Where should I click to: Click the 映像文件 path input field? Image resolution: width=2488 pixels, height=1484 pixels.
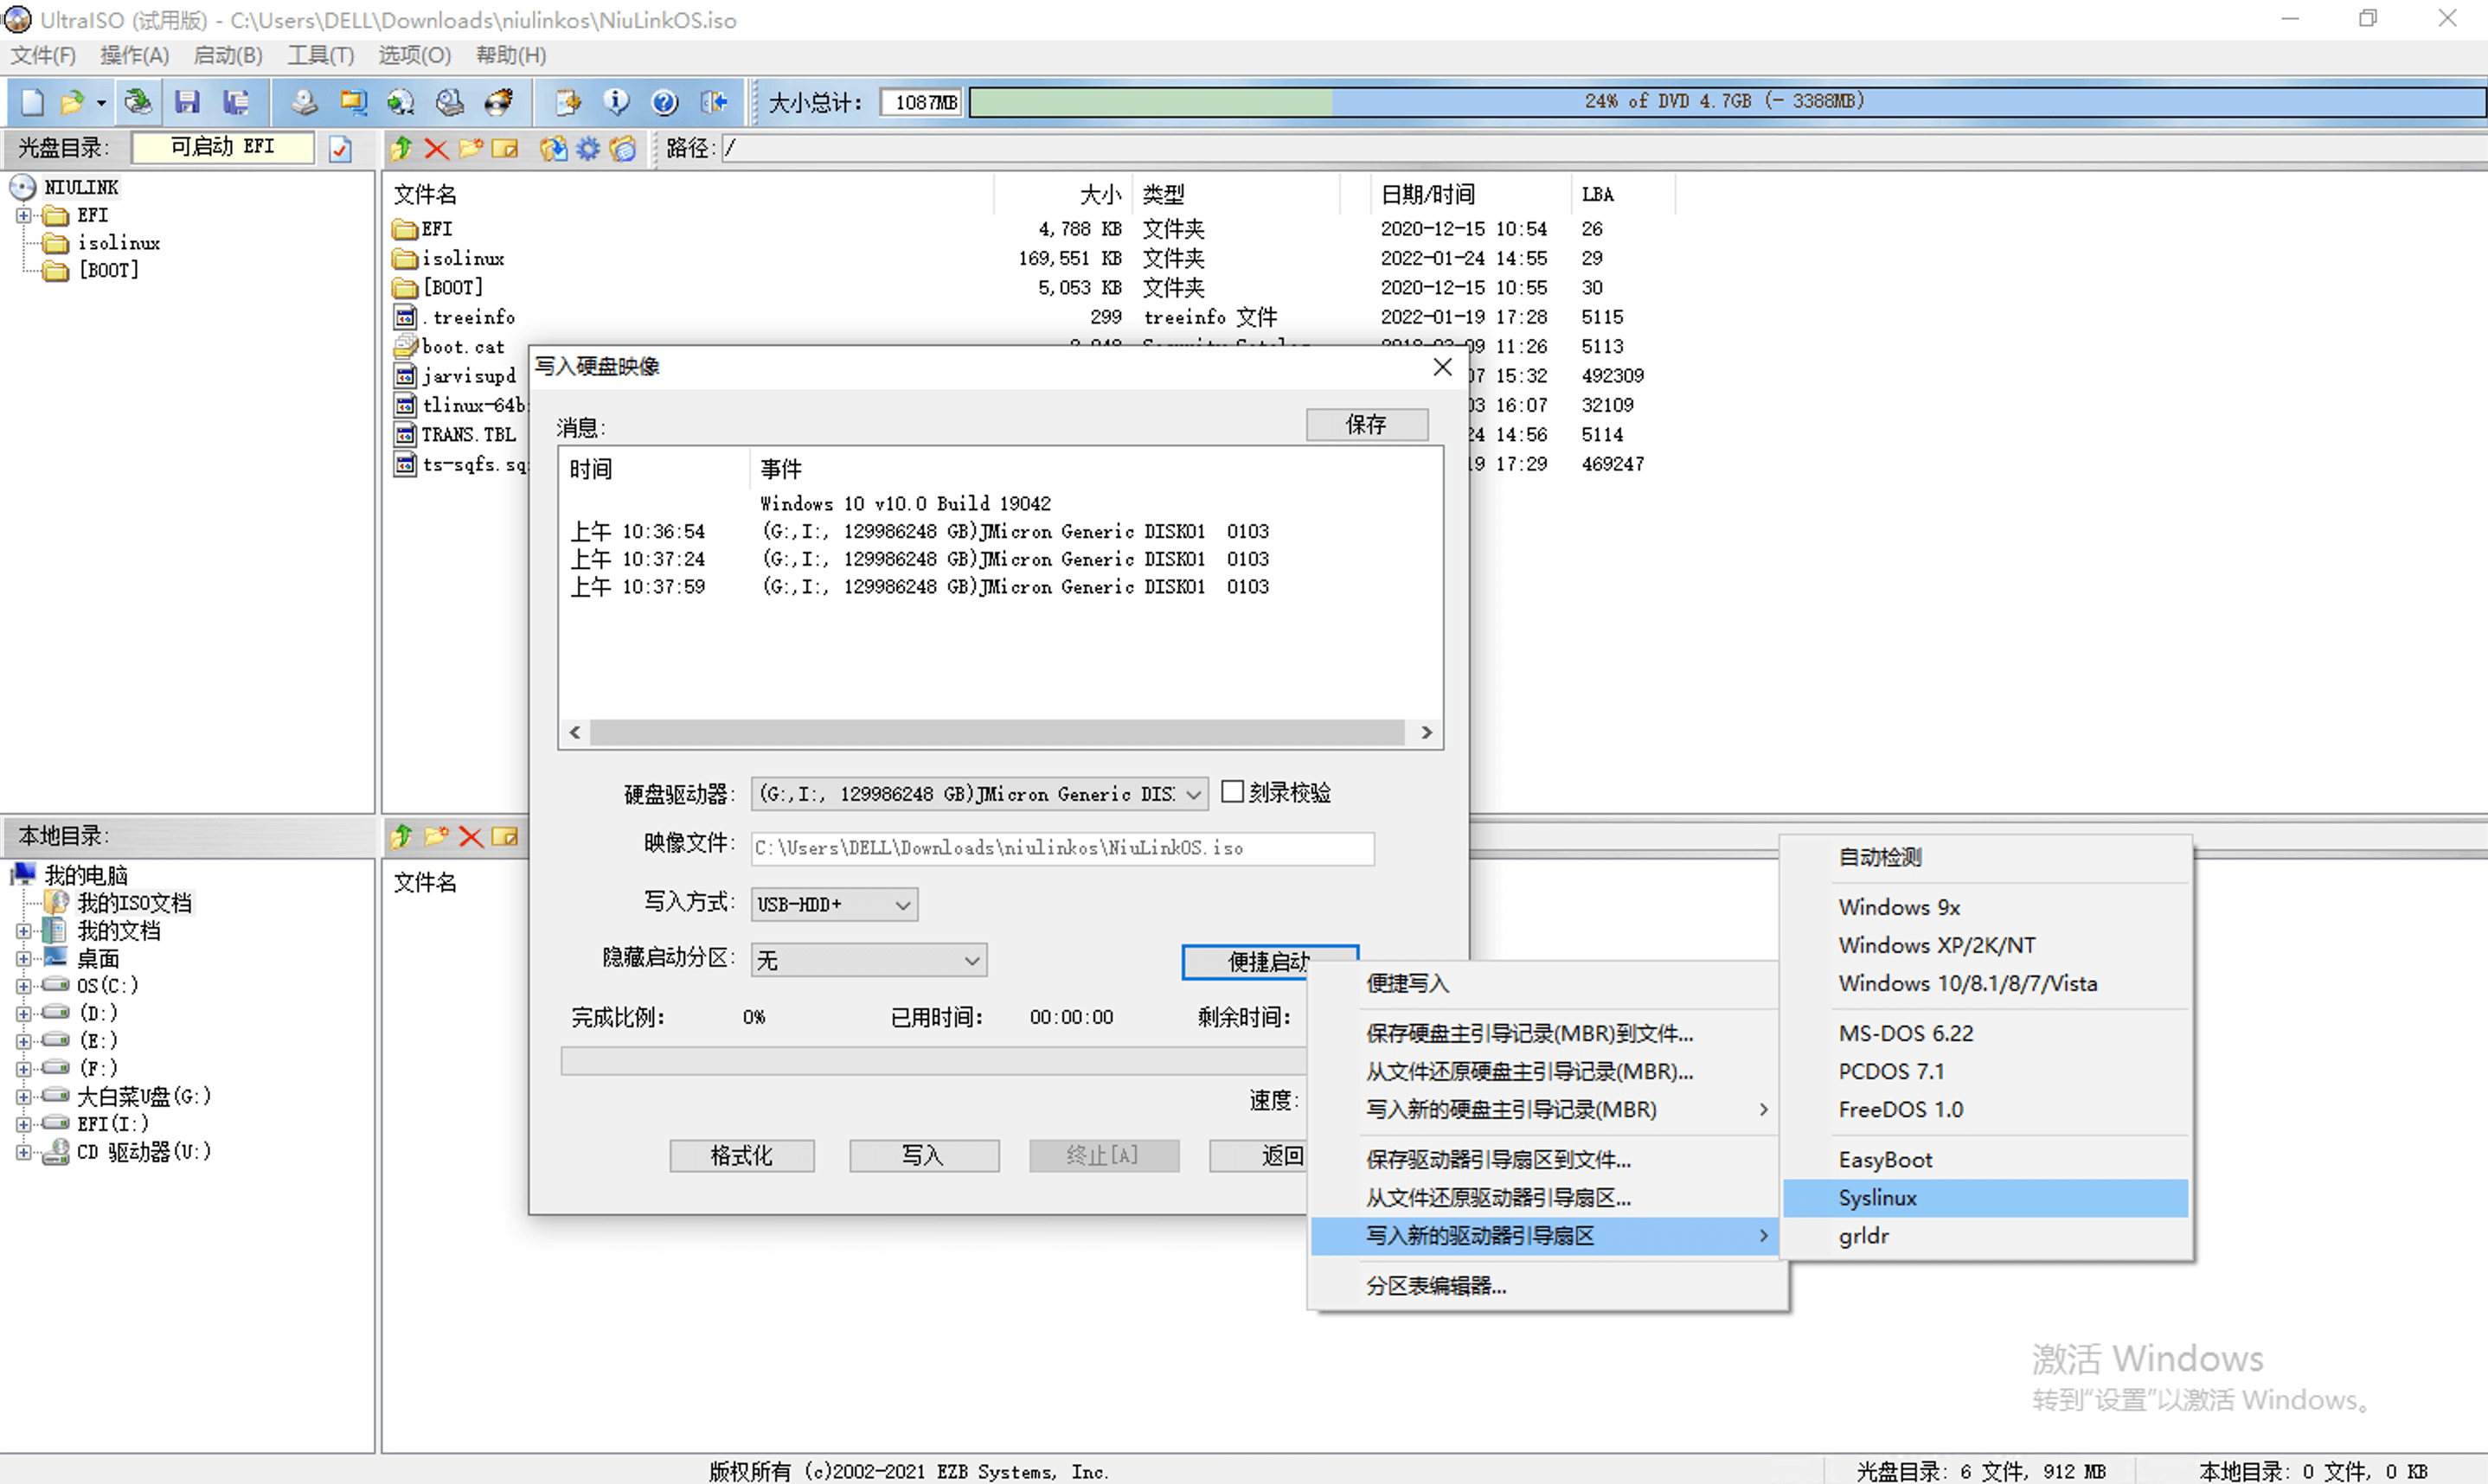(1061, 848)
